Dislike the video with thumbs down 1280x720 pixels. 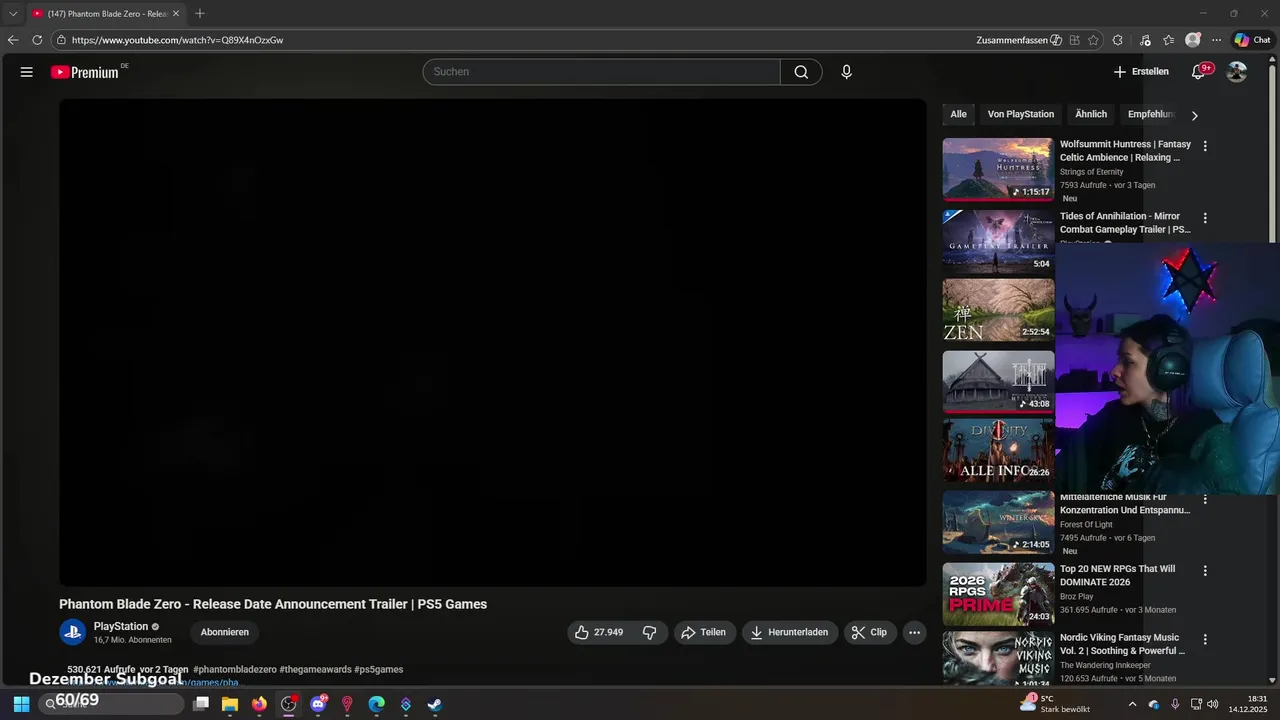click(x=650, y=632)
